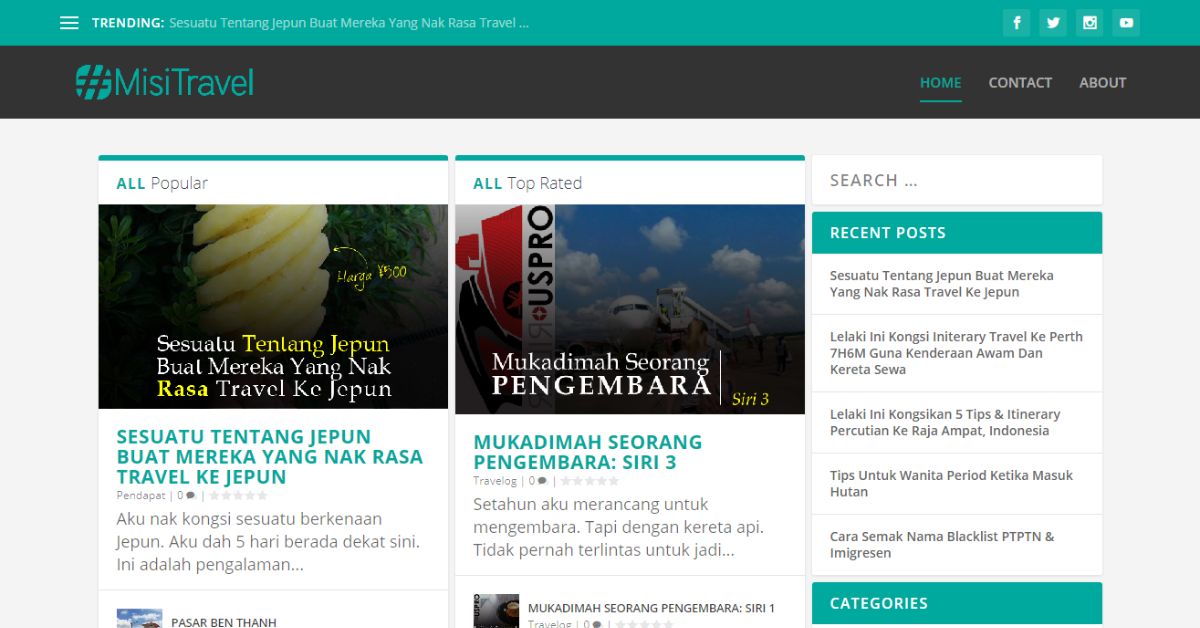This screenshot has height=628, width=1200.
Task: Open Mukadimah Seorang Pengembara: Siri 1 link
Action: (651, 608)
